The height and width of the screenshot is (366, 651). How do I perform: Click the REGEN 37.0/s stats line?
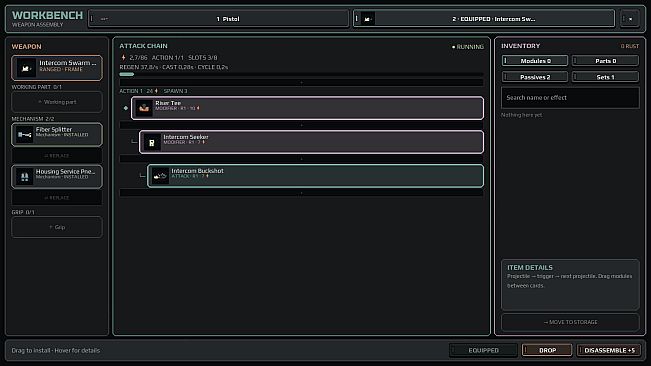pos(174,67)
